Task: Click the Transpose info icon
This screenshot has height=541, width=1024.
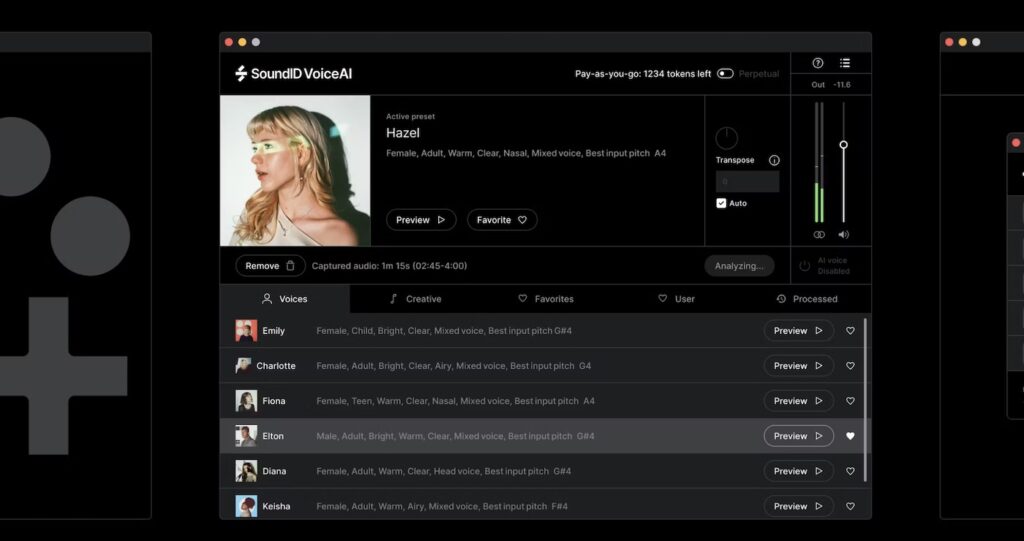Action: point(774,160)
